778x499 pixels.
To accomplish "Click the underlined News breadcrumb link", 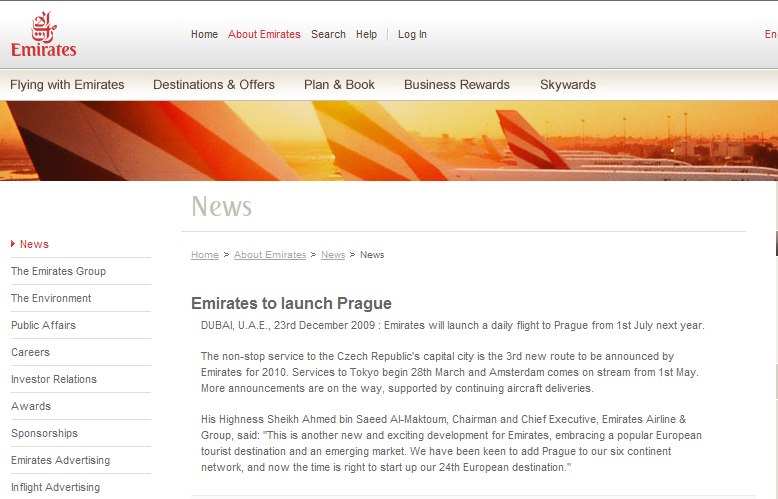I will click(x=333, y=254).
